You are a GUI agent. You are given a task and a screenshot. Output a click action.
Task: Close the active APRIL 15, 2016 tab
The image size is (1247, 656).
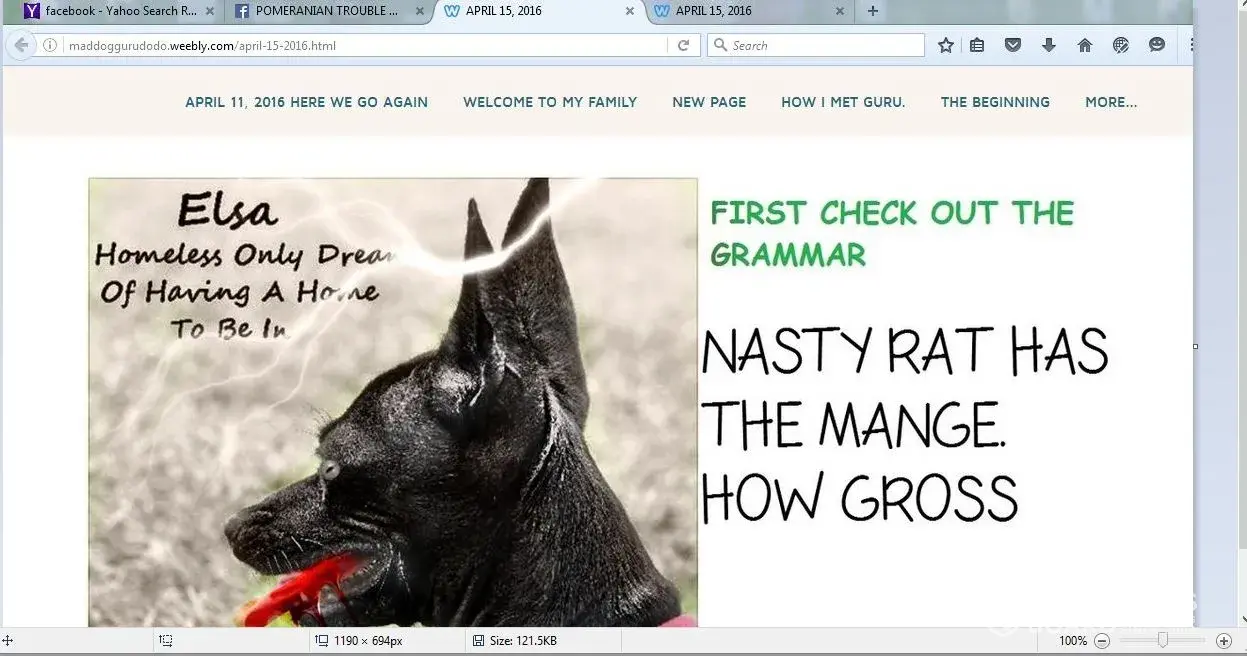[x=629, y=12]
